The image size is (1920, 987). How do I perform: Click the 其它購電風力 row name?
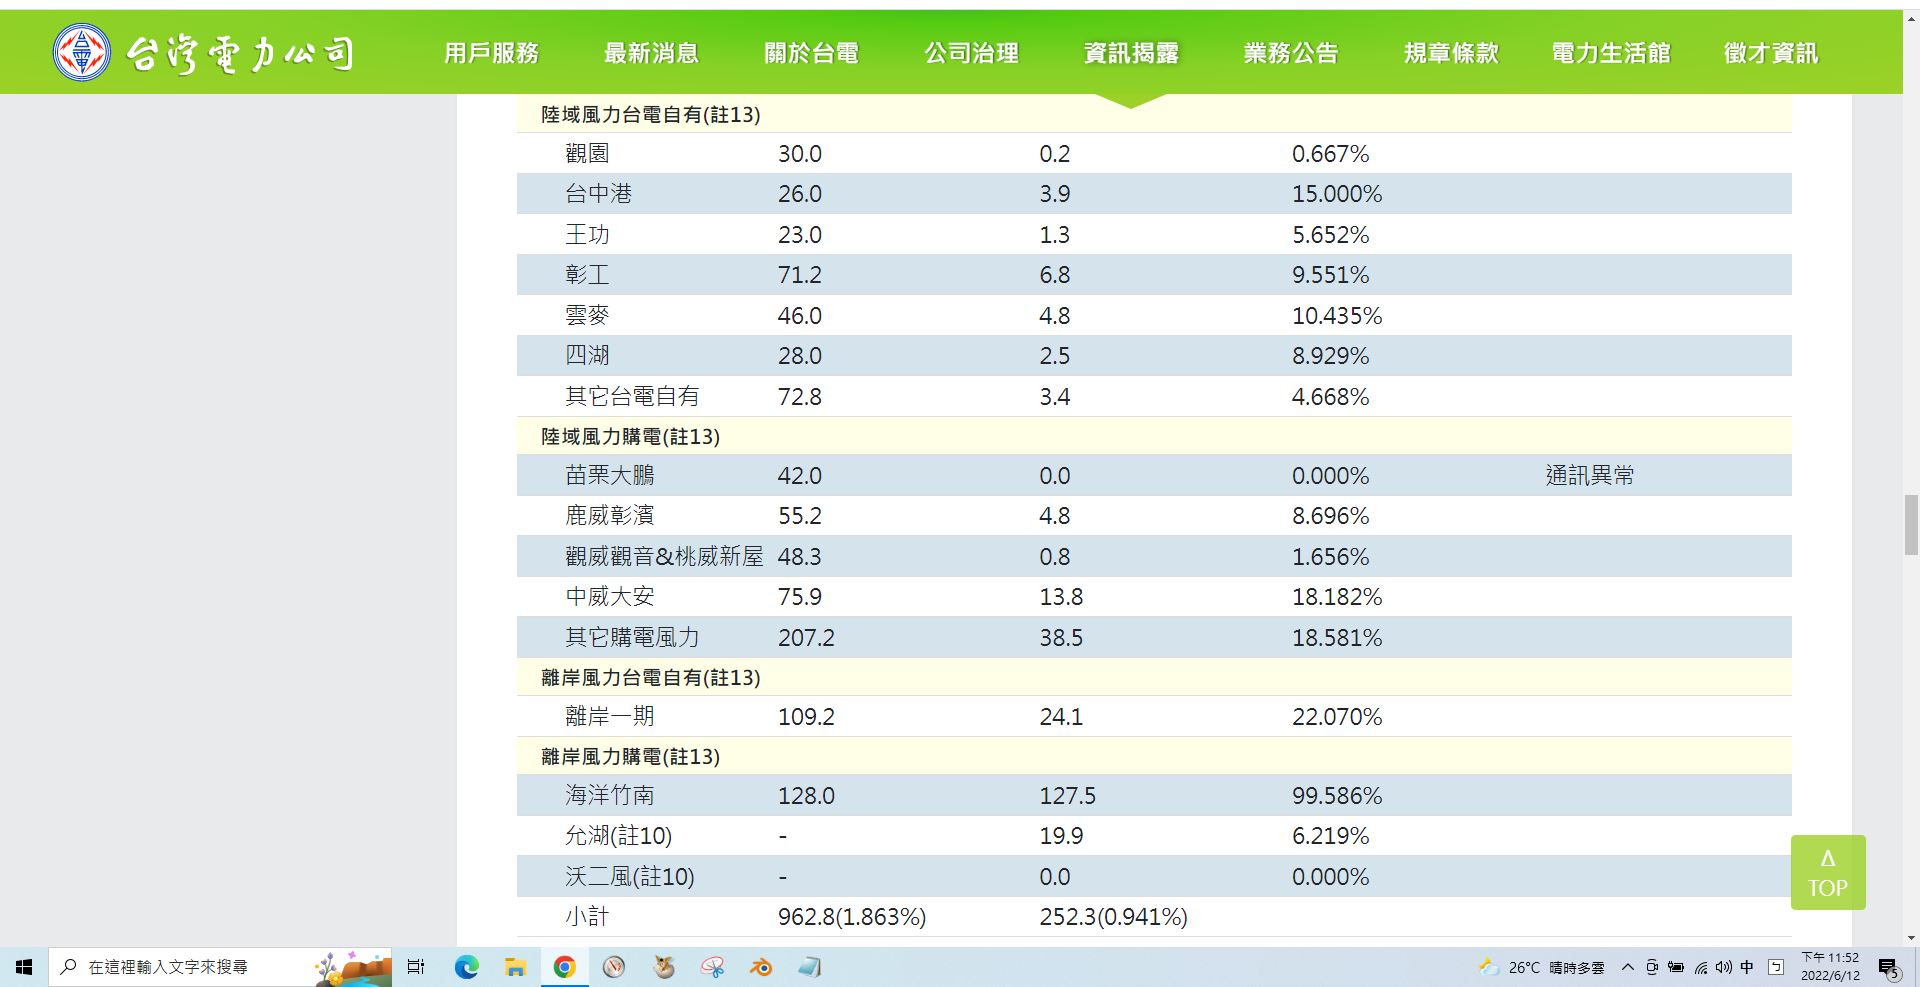632,638
